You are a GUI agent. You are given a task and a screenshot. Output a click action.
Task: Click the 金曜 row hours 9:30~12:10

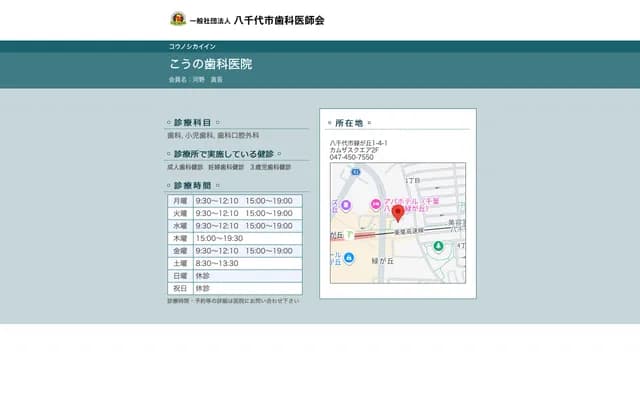[217, 251]
